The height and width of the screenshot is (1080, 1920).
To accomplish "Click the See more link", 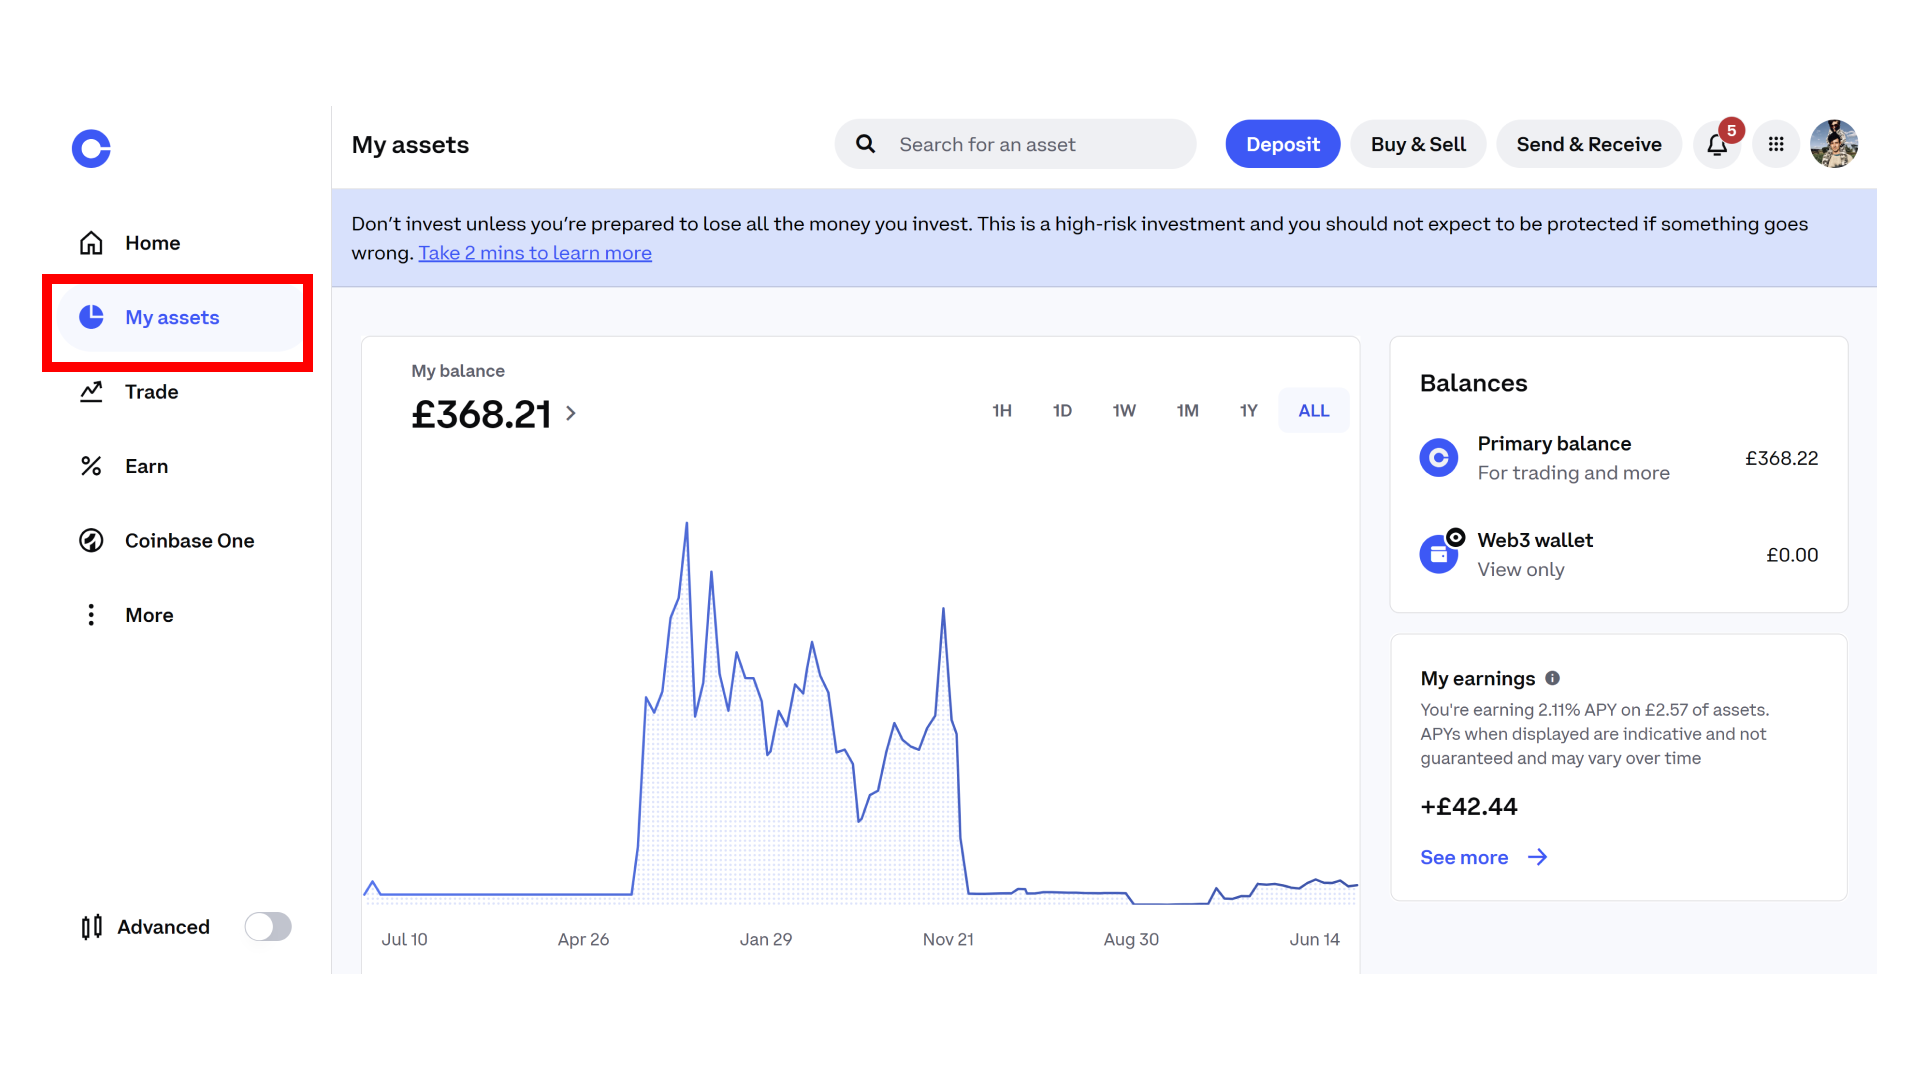I will coord(1464,857).
